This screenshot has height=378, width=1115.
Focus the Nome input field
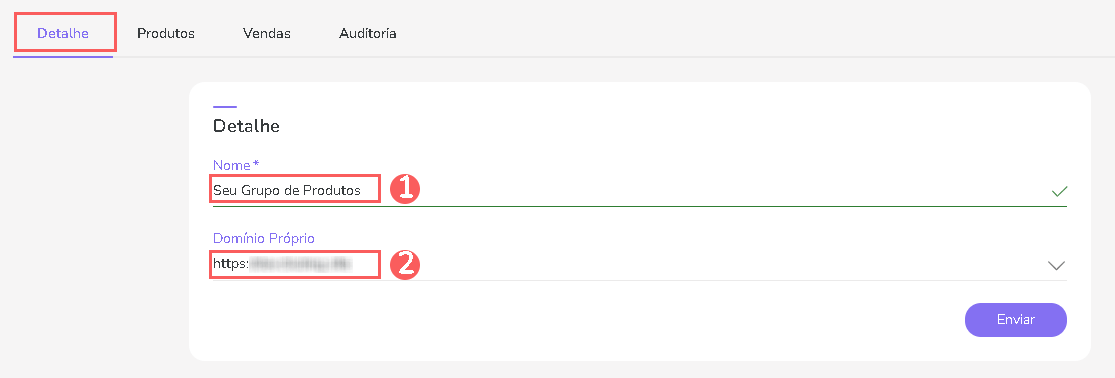(x=639, y=190)
